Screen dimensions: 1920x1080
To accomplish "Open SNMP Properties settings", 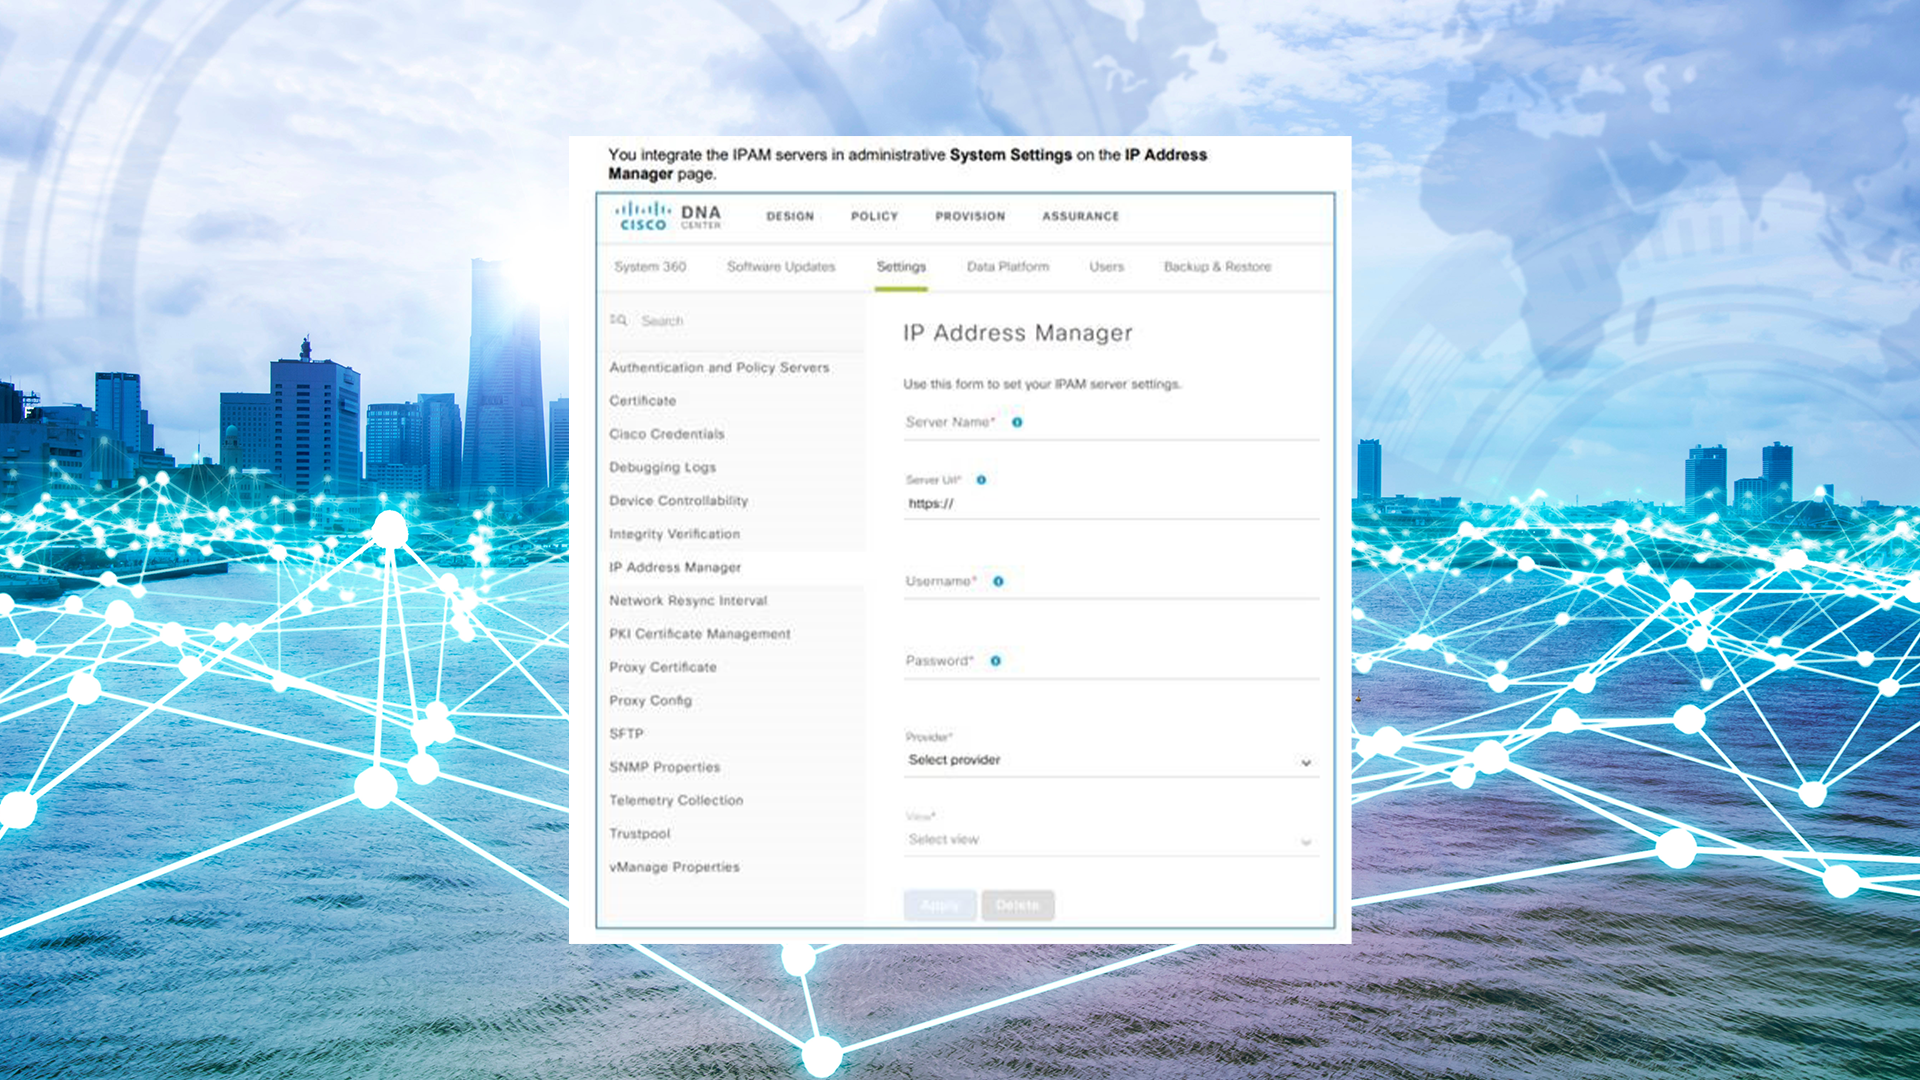I will (664, 767).
